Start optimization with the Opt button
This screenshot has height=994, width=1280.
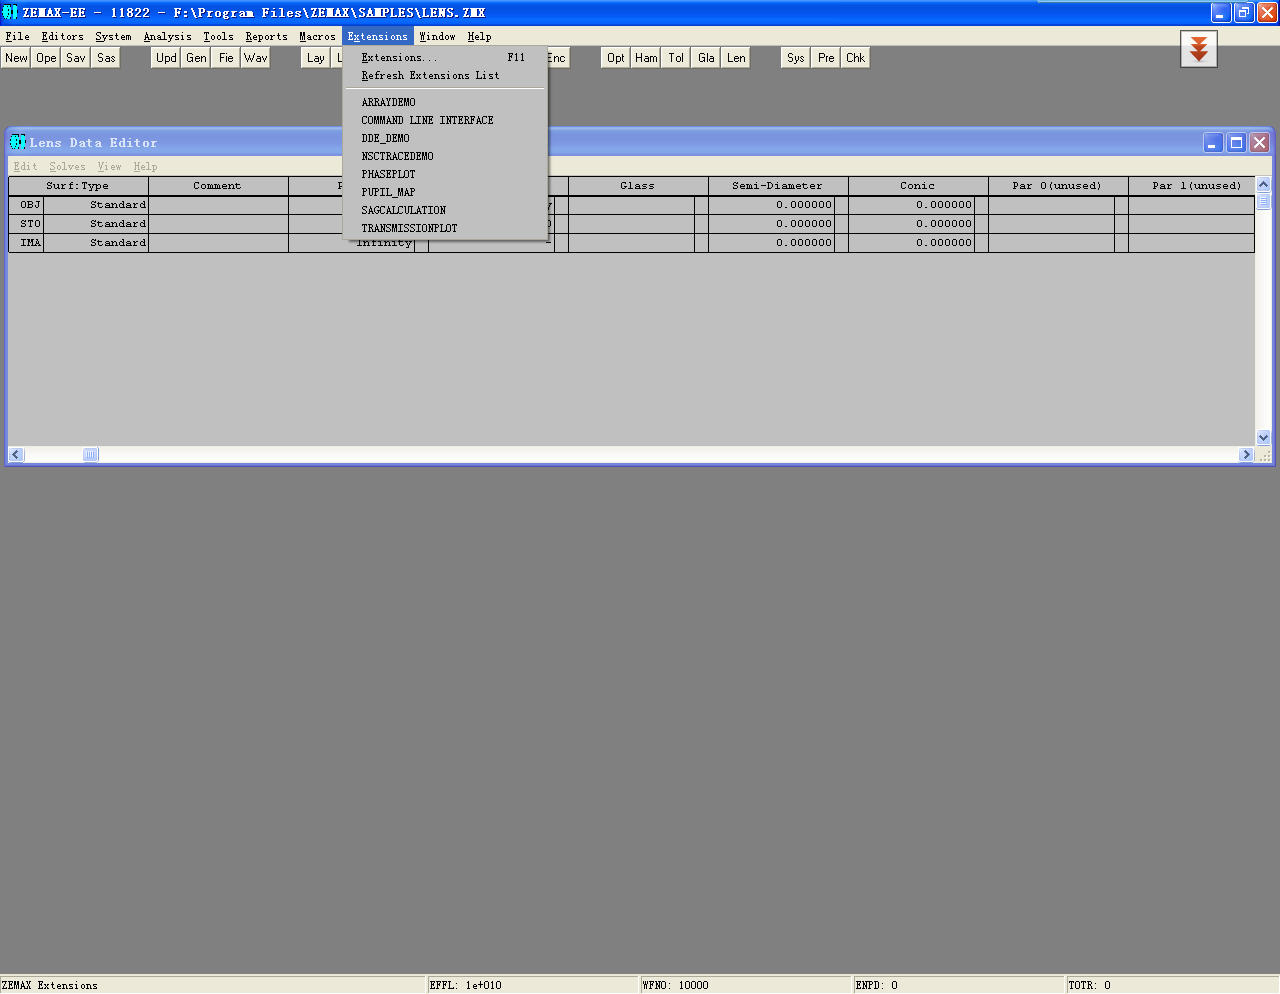tap(616, 58)
